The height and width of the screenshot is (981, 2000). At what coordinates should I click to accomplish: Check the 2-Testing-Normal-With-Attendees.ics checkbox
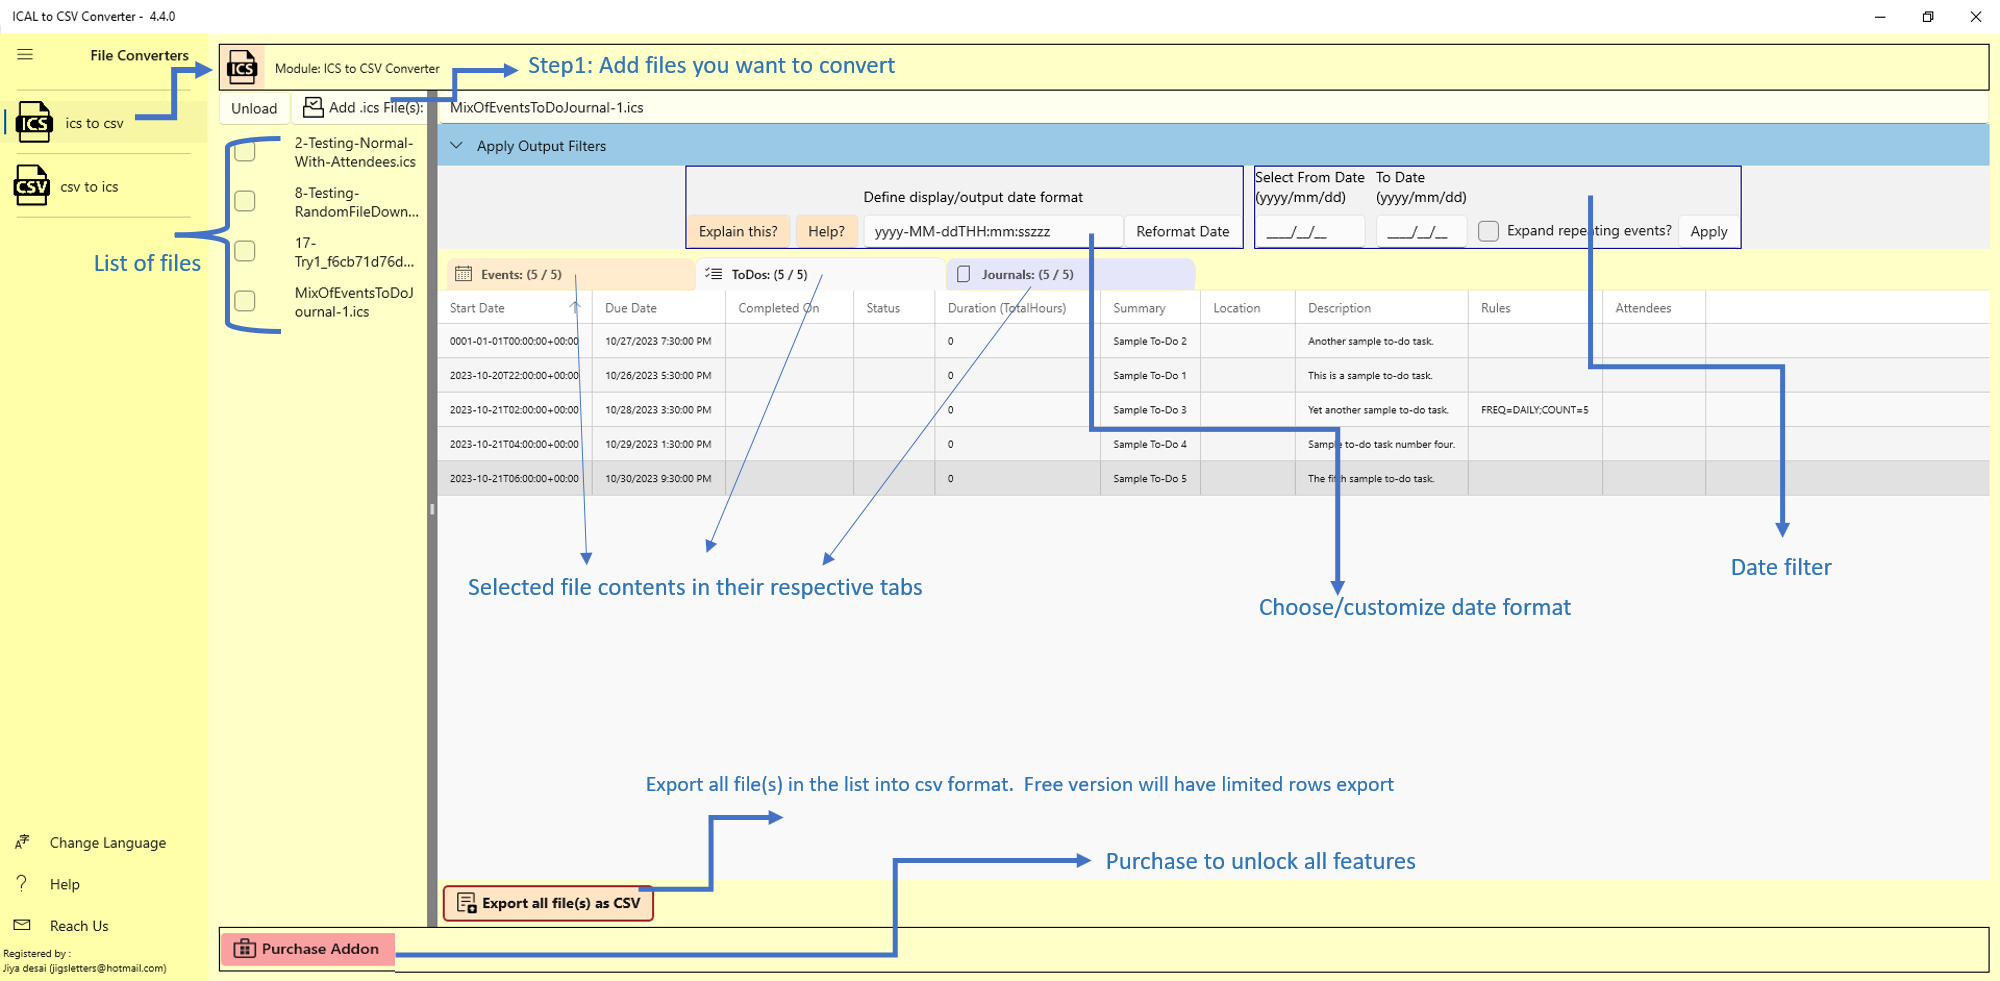coord(245,151)
